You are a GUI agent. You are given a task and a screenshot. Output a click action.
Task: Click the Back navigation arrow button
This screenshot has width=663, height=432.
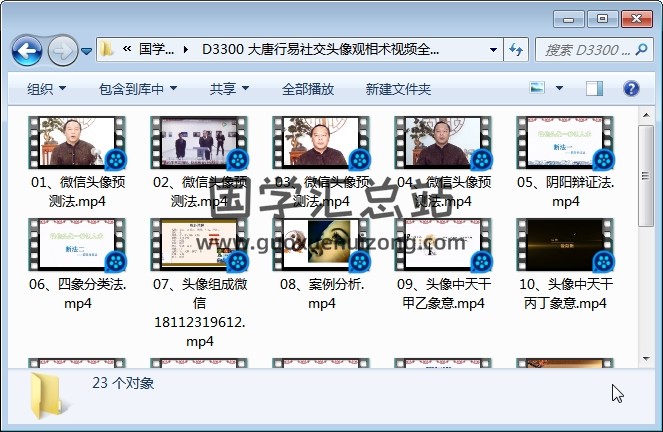click(26, 49)
